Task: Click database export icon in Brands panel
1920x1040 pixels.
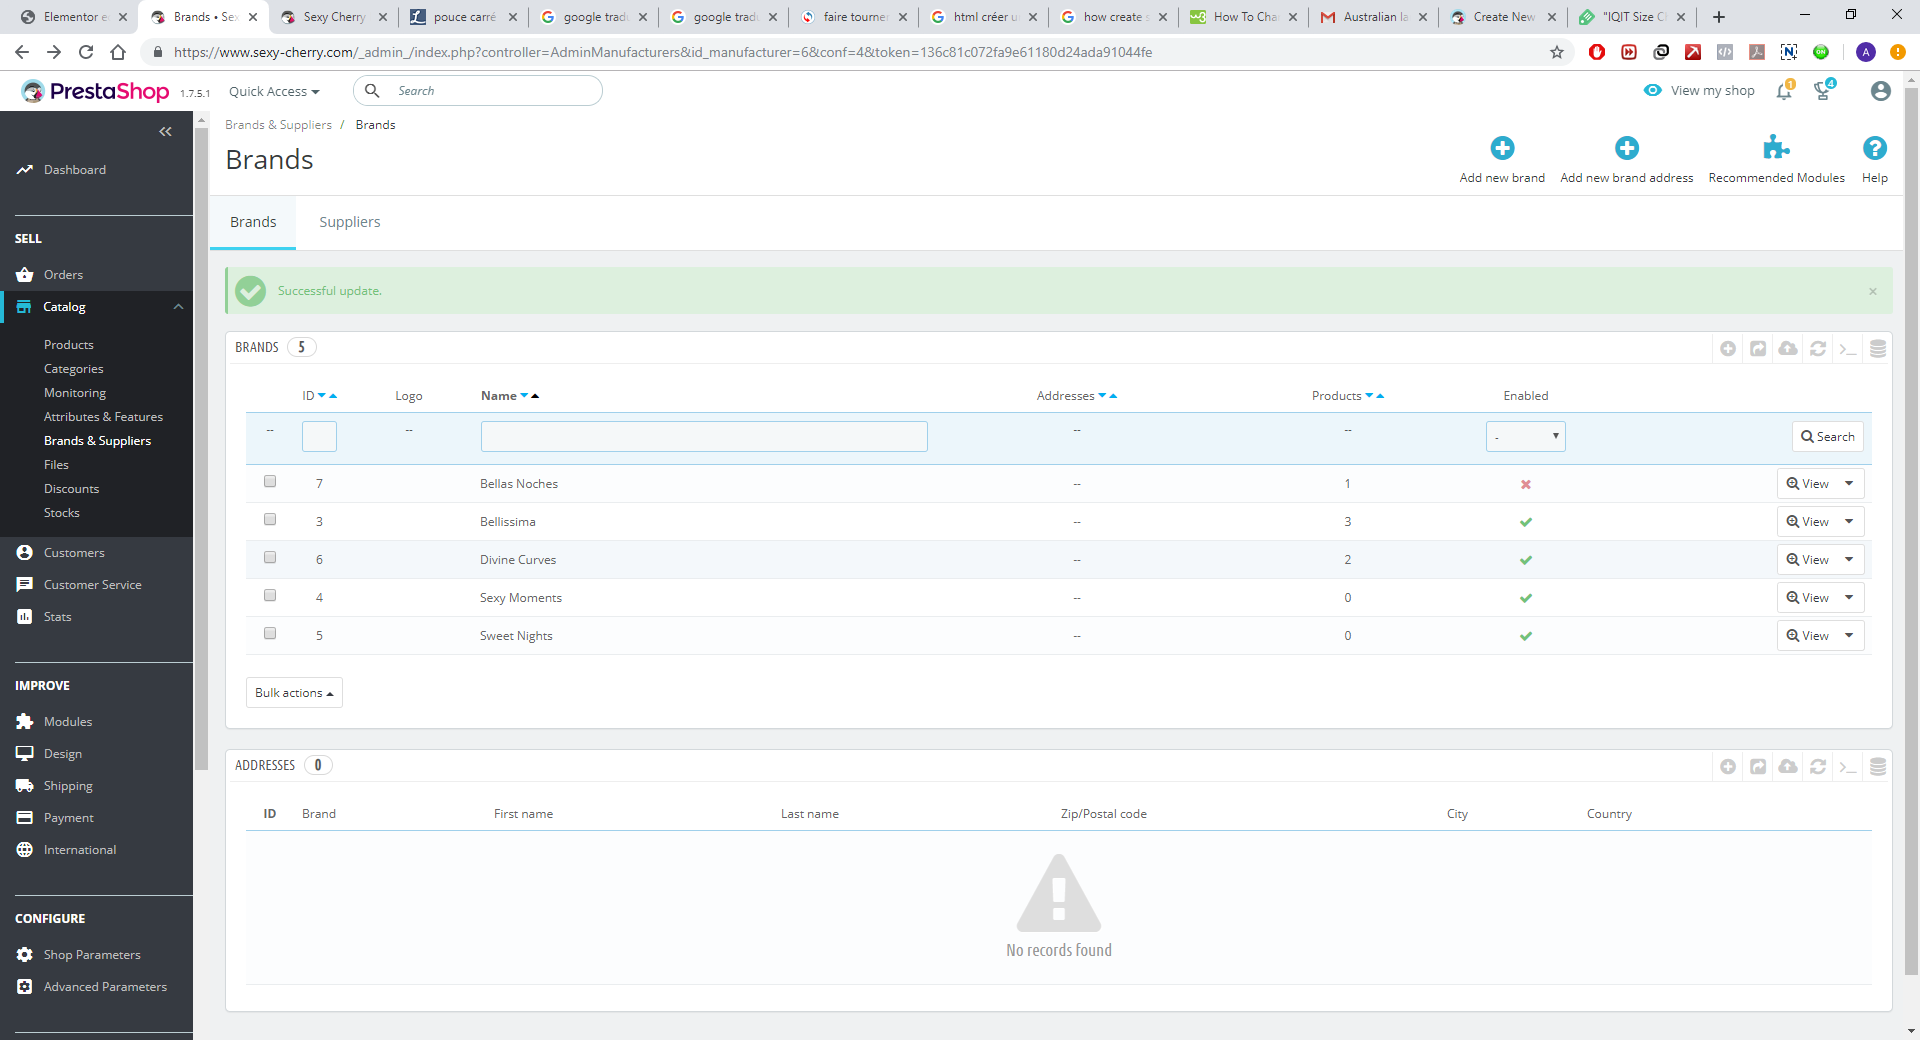Action: (x=1878, y=348)
